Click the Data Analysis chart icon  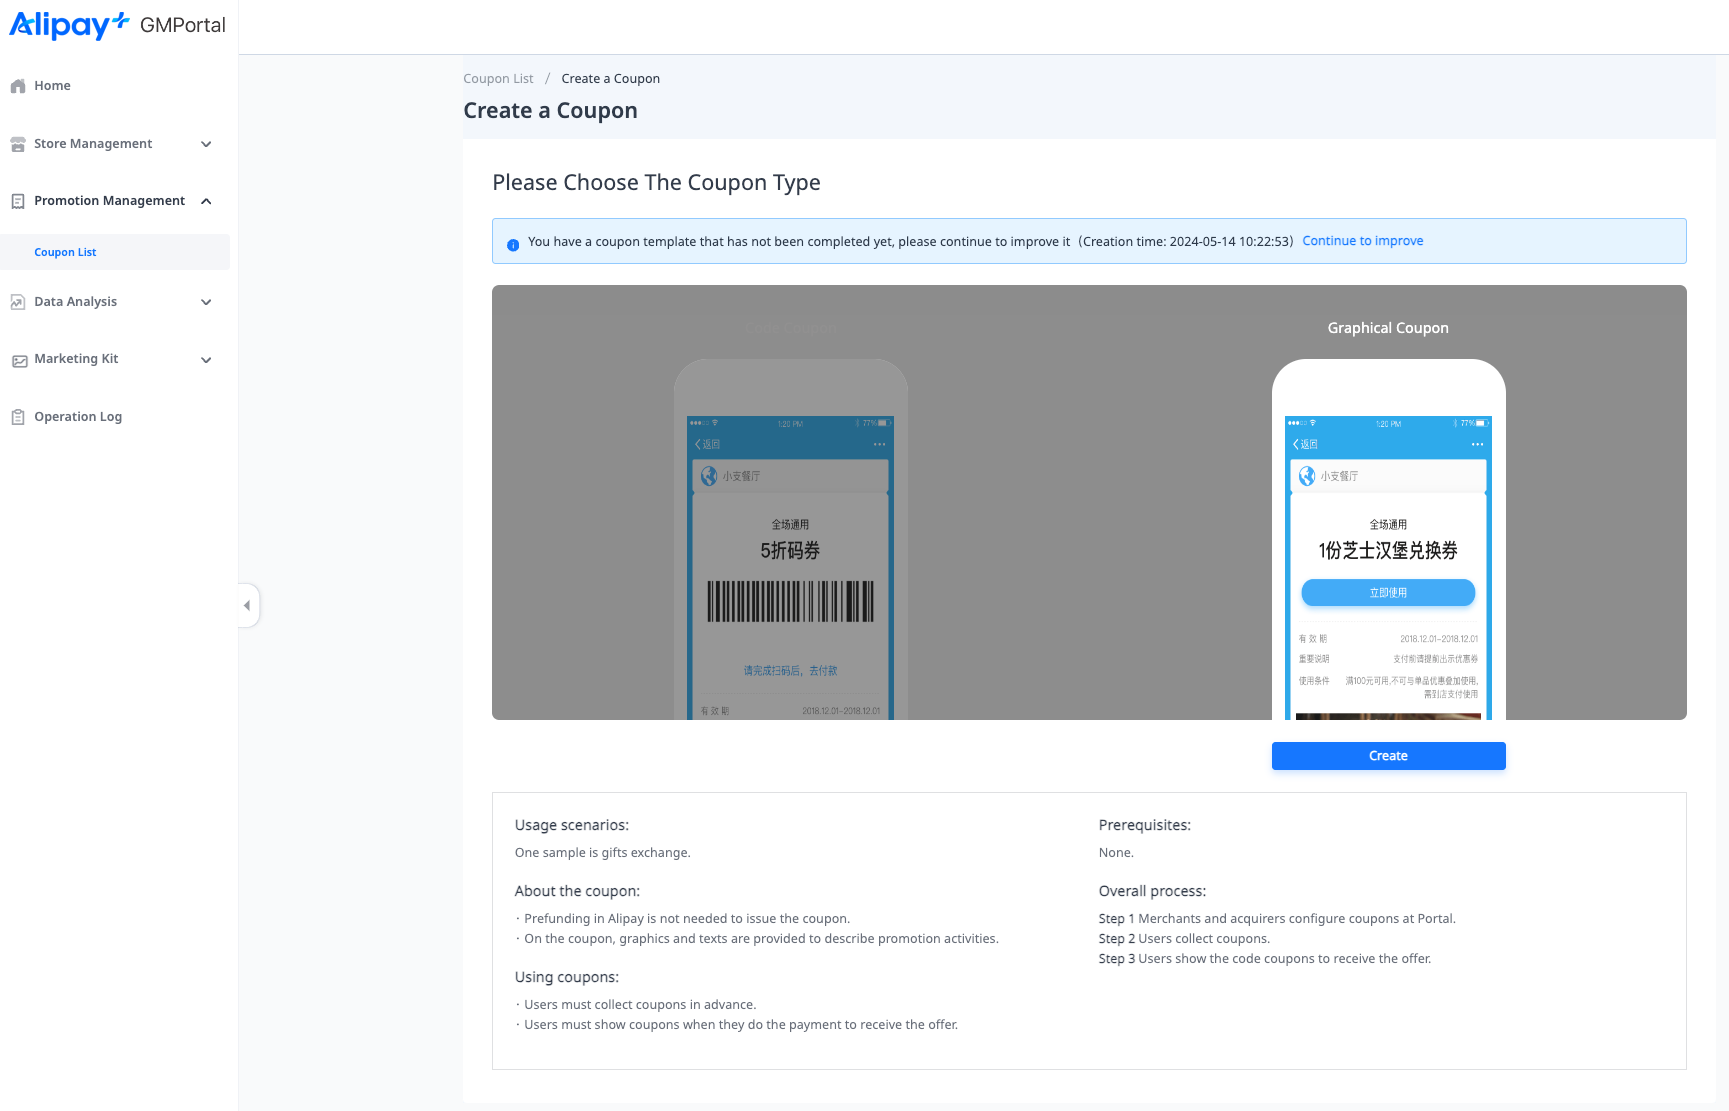pyautogui.click(x=18, y=302)
